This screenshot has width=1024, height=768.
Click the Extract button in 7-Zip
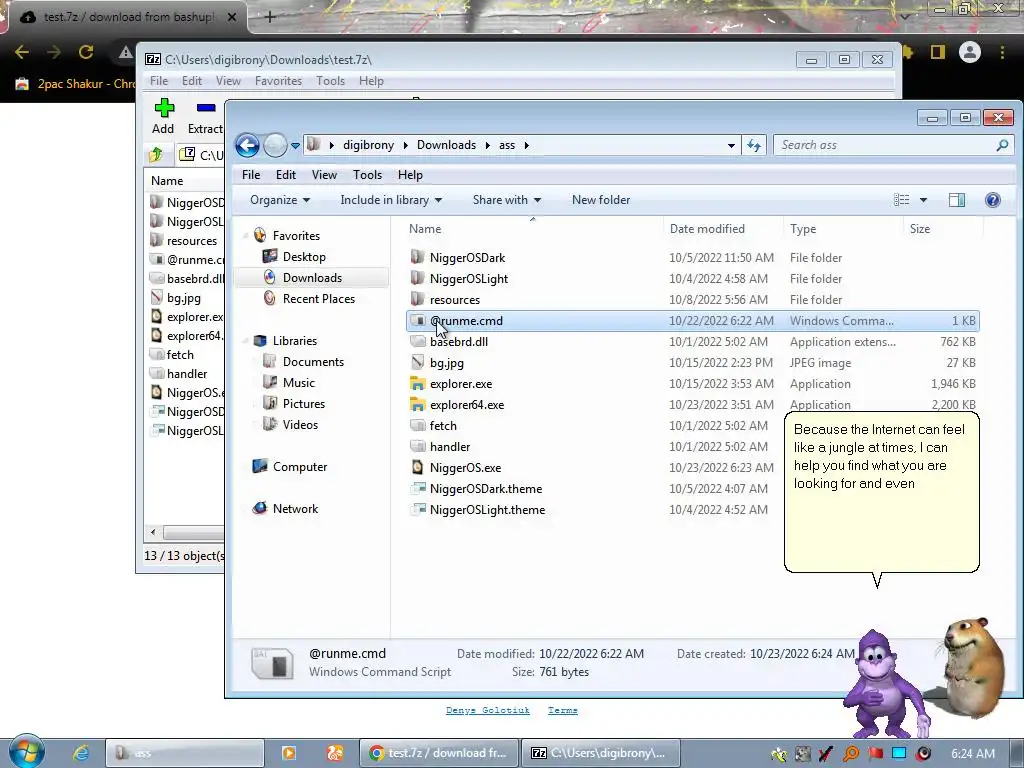click(205, 116)
